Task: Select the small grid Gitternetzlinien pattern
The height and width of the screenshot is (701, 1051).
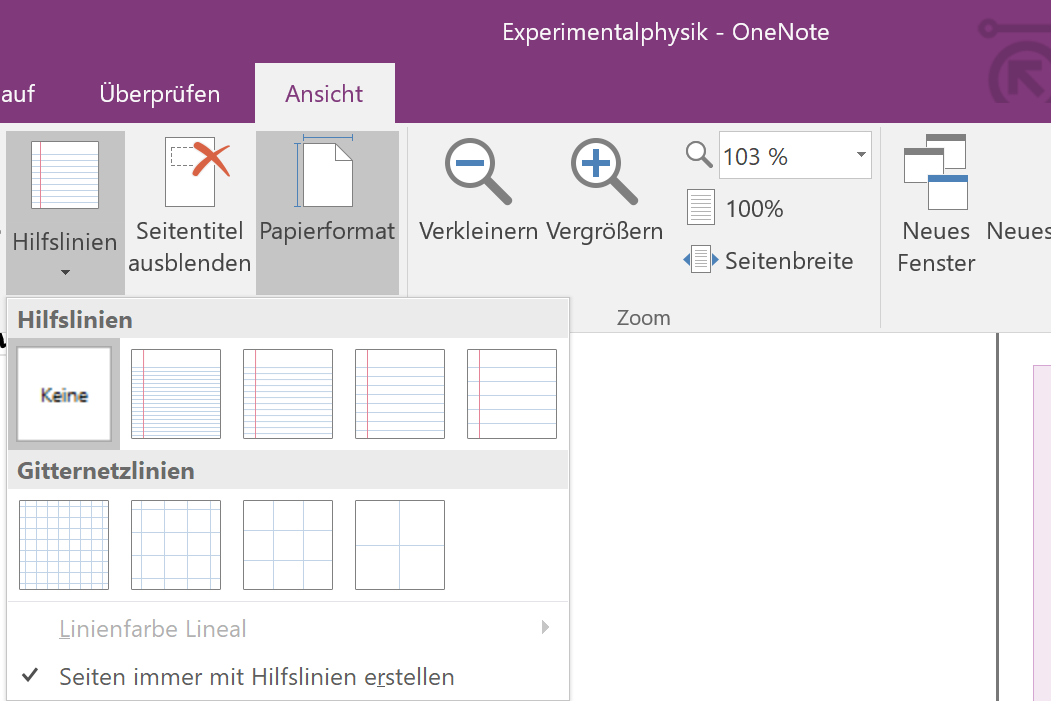Action: [64, 545]
